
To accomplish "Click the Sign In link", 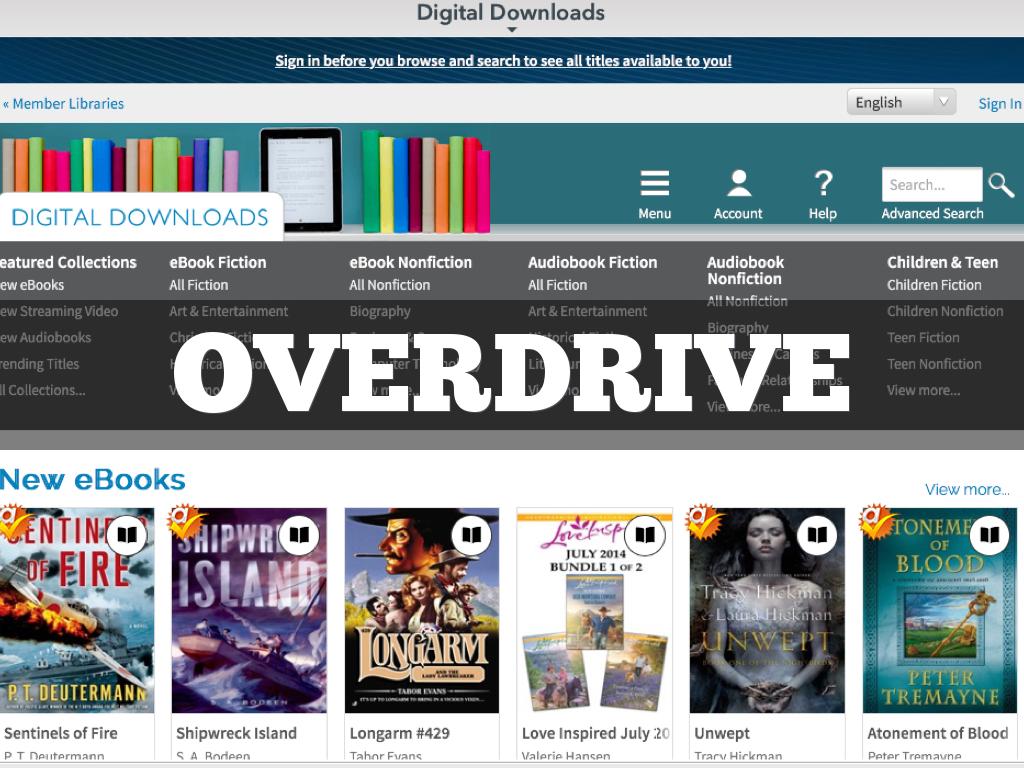I will click(x=999, y=104).
